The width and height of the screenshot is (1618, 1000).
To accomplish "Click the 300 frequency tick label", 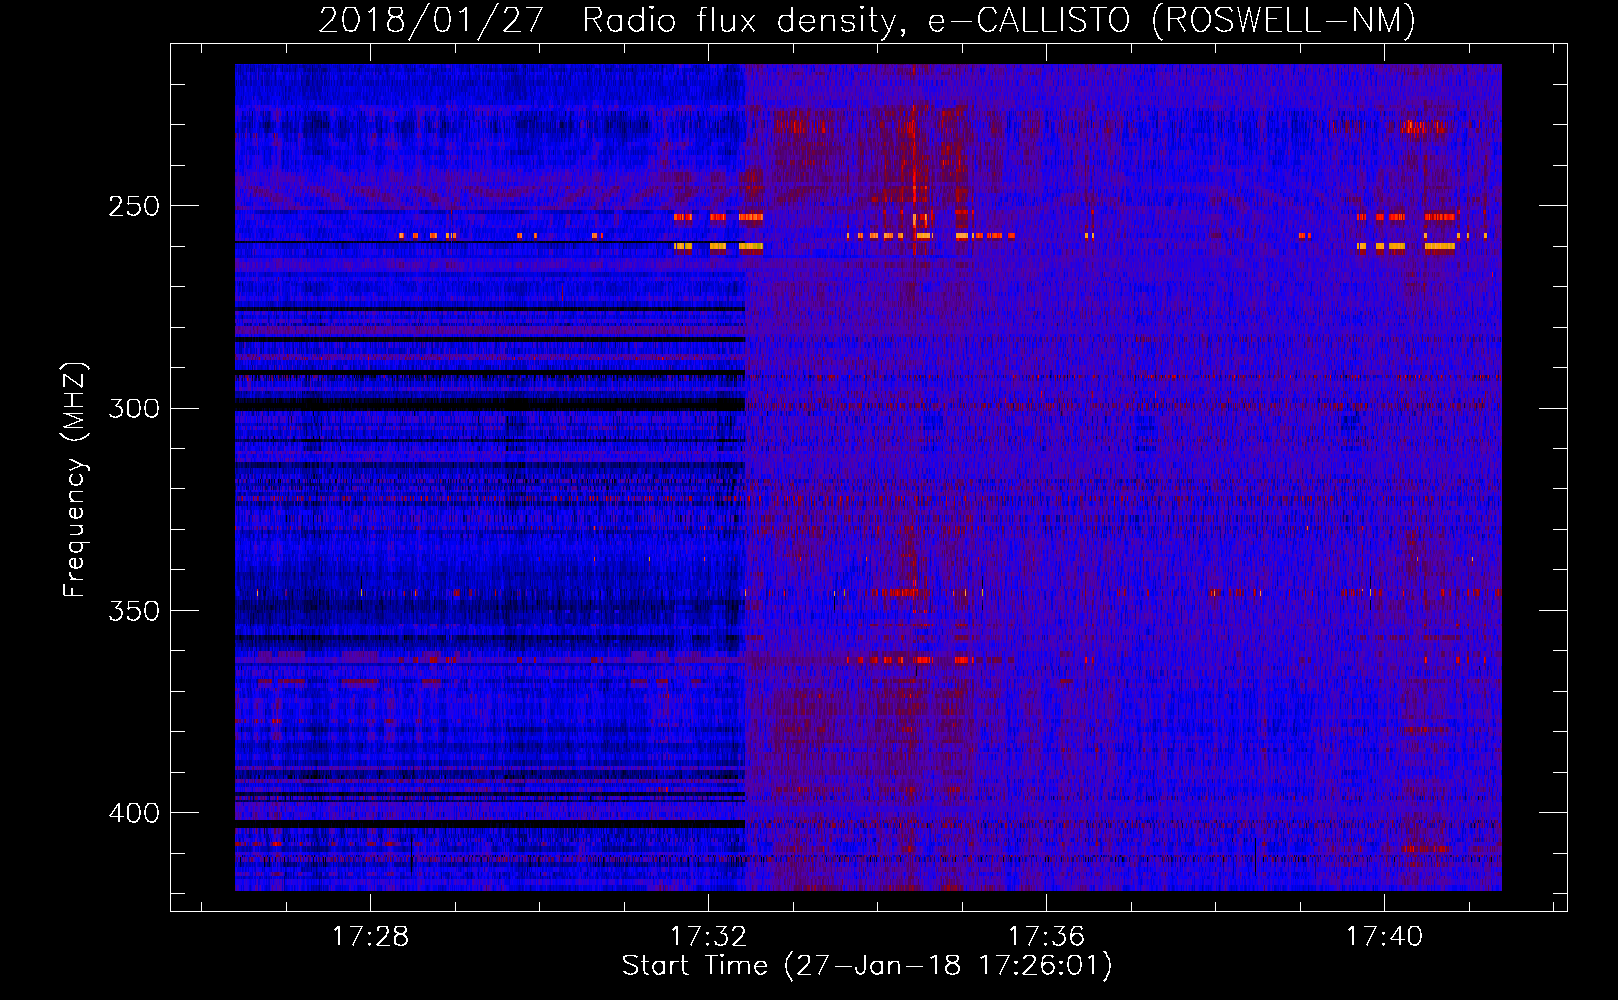I will tap(134, 408).
